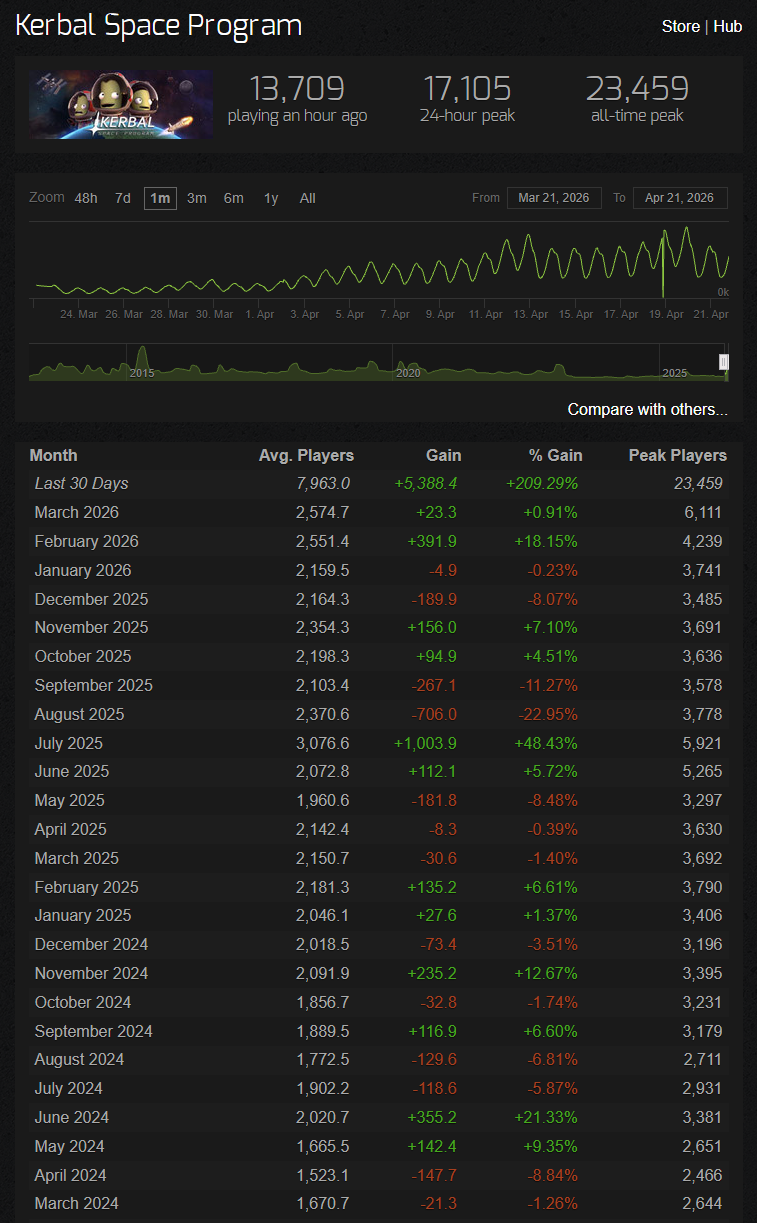
Task: Click December 2025 percent gain -8.07%
Action: [551, 599]
